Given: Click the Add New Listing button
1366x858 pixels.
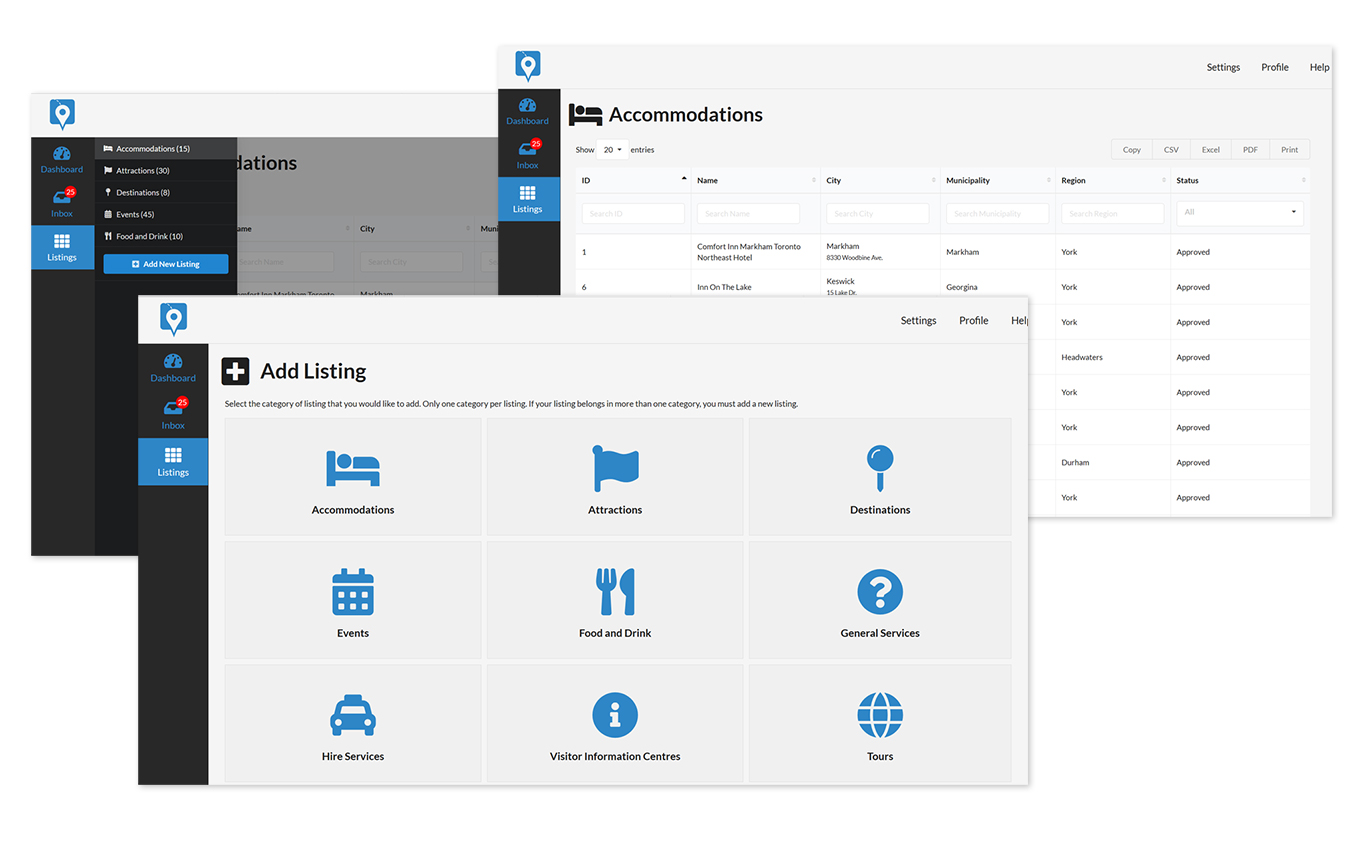Looking at the screenshot, I should [x=165, y=263].
